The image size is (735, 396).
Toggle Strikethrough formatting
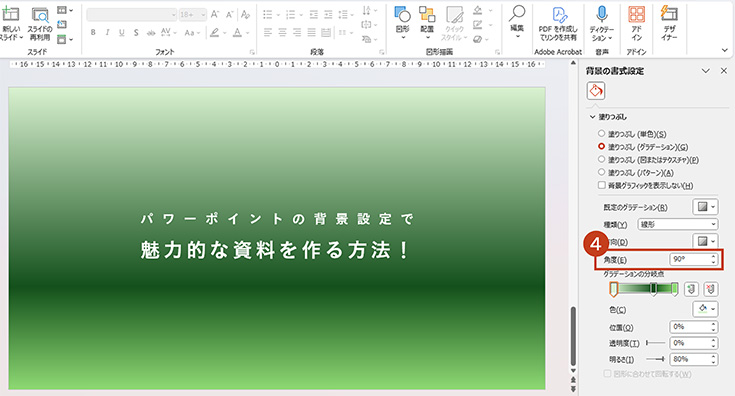pyautogui.click(x=151, y=32)
